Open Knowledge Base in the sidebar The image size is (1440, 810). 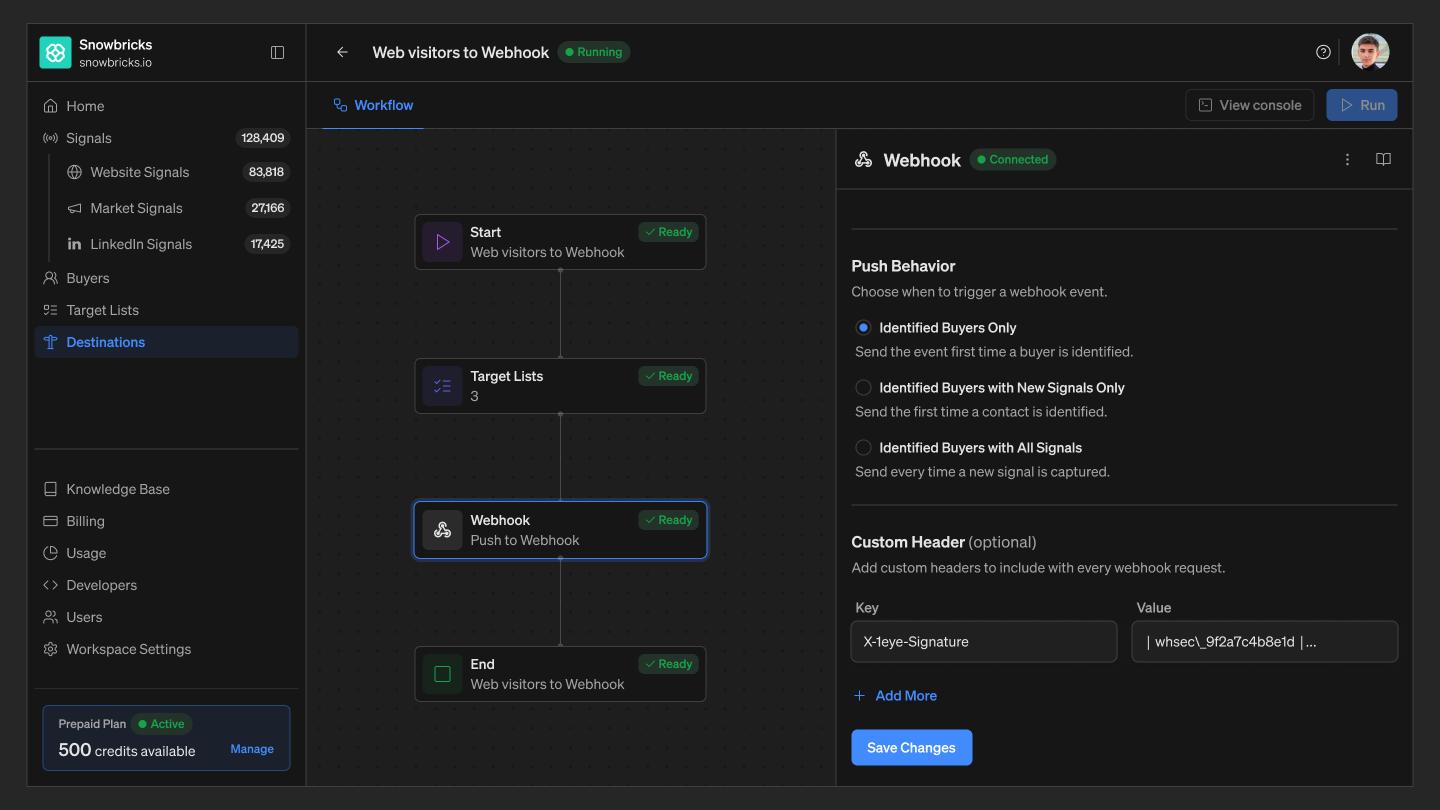pos(166,489)
